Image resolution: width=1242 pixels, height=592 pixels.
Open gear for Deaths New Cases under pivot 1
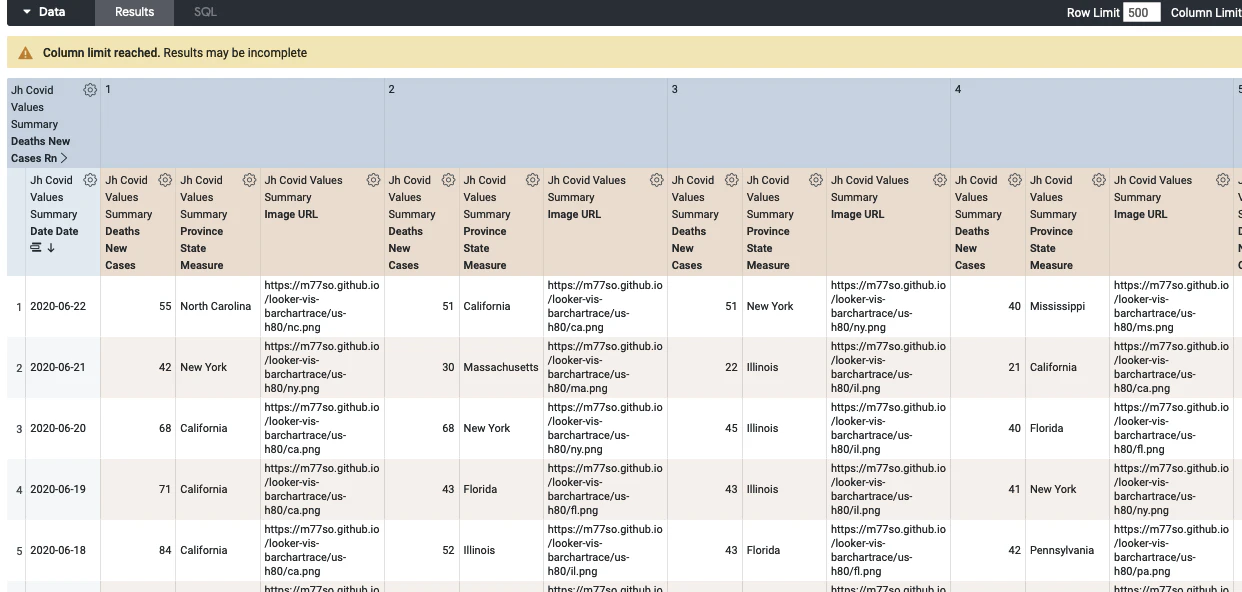(165, 180)
